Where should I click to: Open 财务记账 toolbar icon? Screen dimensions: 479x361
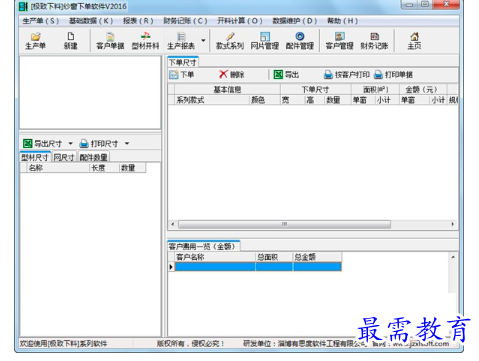point(374,41)
